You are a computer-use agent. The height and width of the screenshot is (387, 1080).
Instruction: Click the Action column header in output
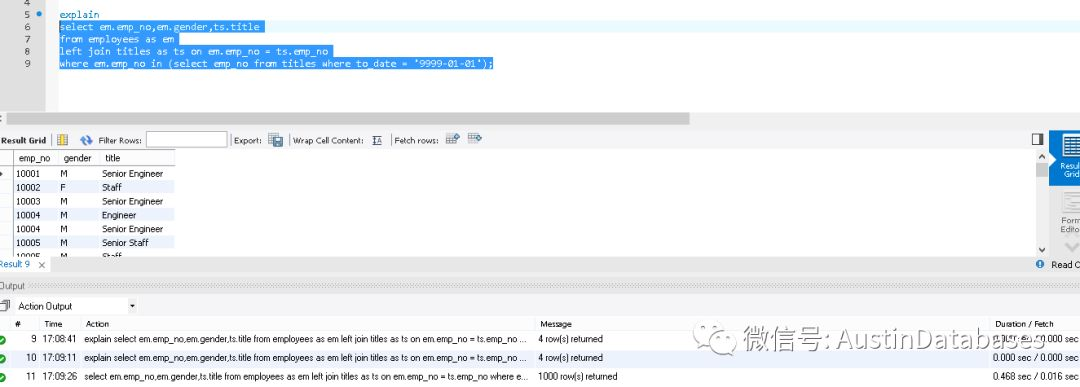tap(97, 324)
